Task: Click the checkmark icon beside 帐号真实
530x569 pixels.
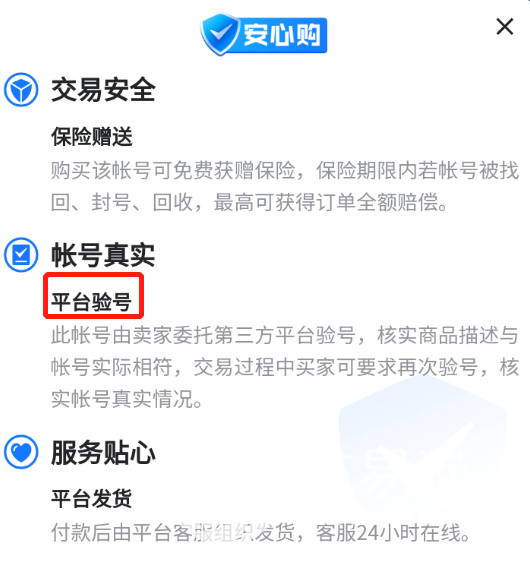Action: tap(21, 254)
